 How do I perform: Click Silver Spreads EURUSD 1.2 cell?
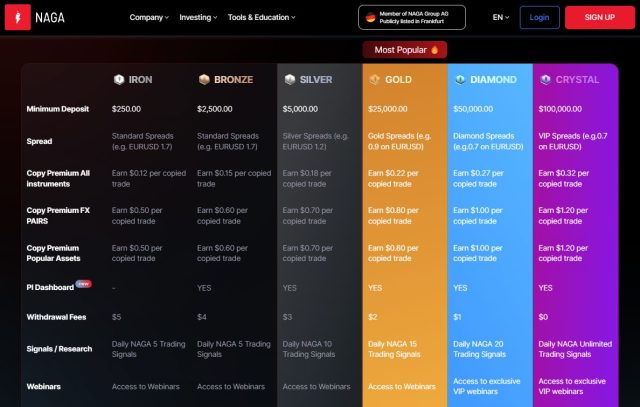click(316, 141)
